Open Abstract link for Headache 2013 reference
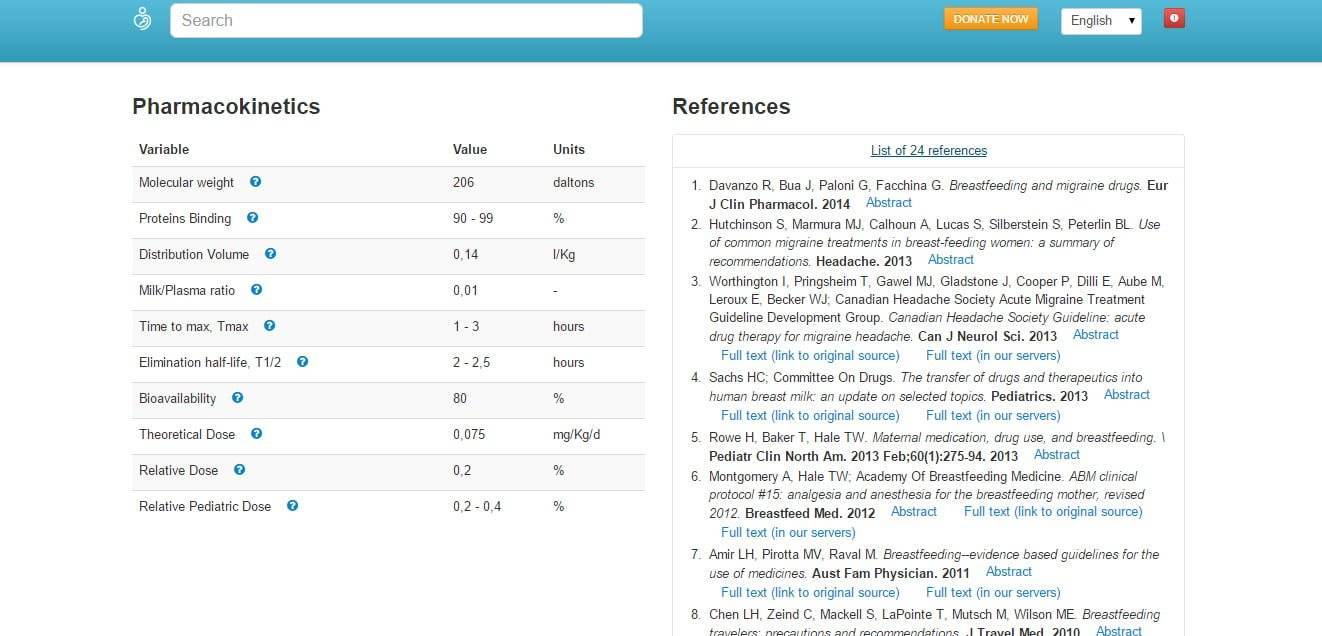 [x=950, y=260]
